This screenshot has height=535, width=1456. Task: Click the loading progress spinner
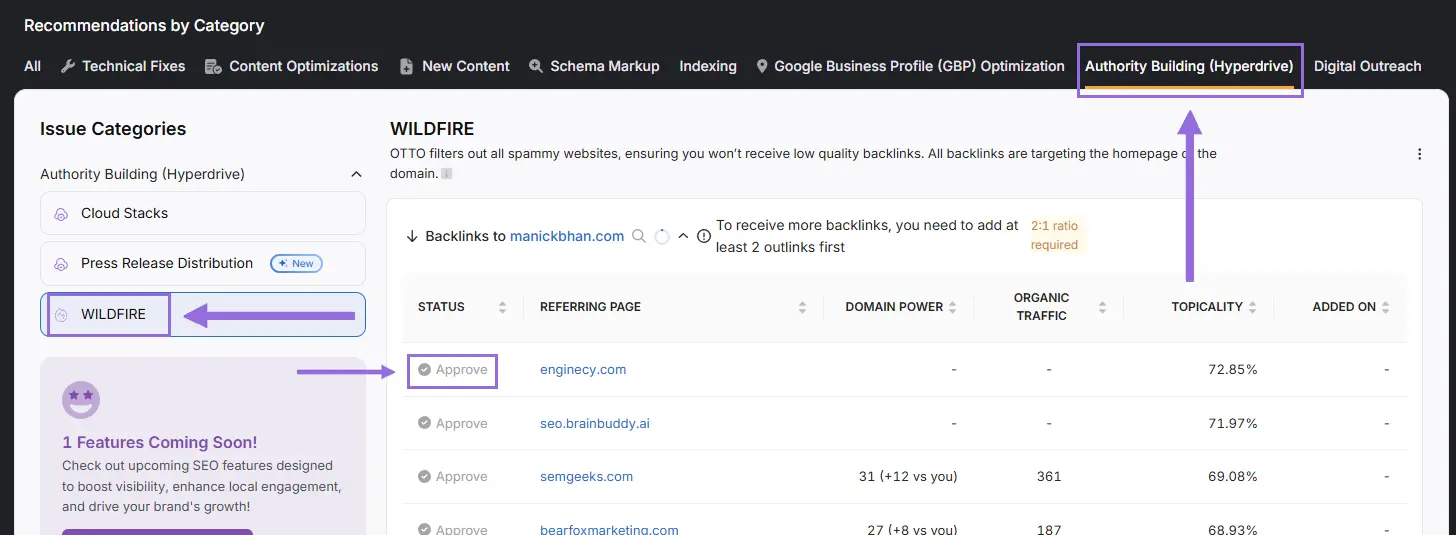pyautogui.click(x=662, y=237)
